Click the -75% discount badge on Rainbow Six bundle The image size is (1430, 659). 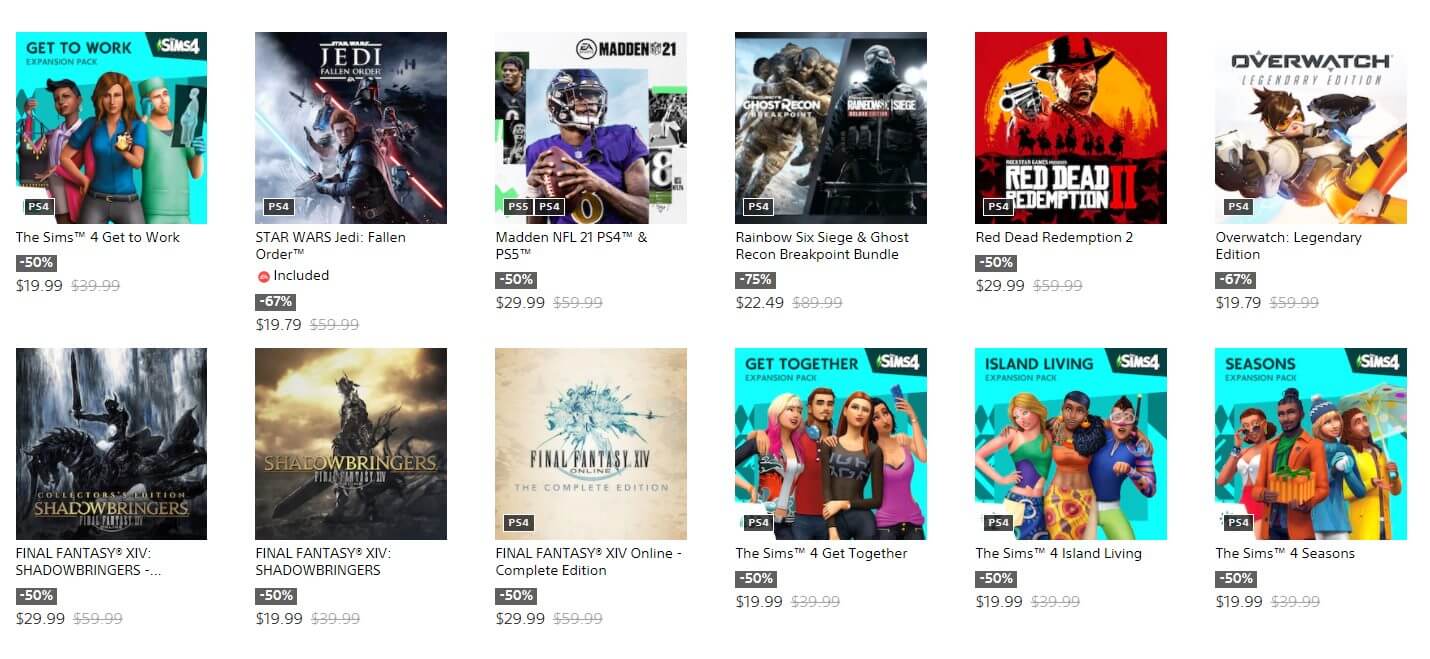coord(756,280)
